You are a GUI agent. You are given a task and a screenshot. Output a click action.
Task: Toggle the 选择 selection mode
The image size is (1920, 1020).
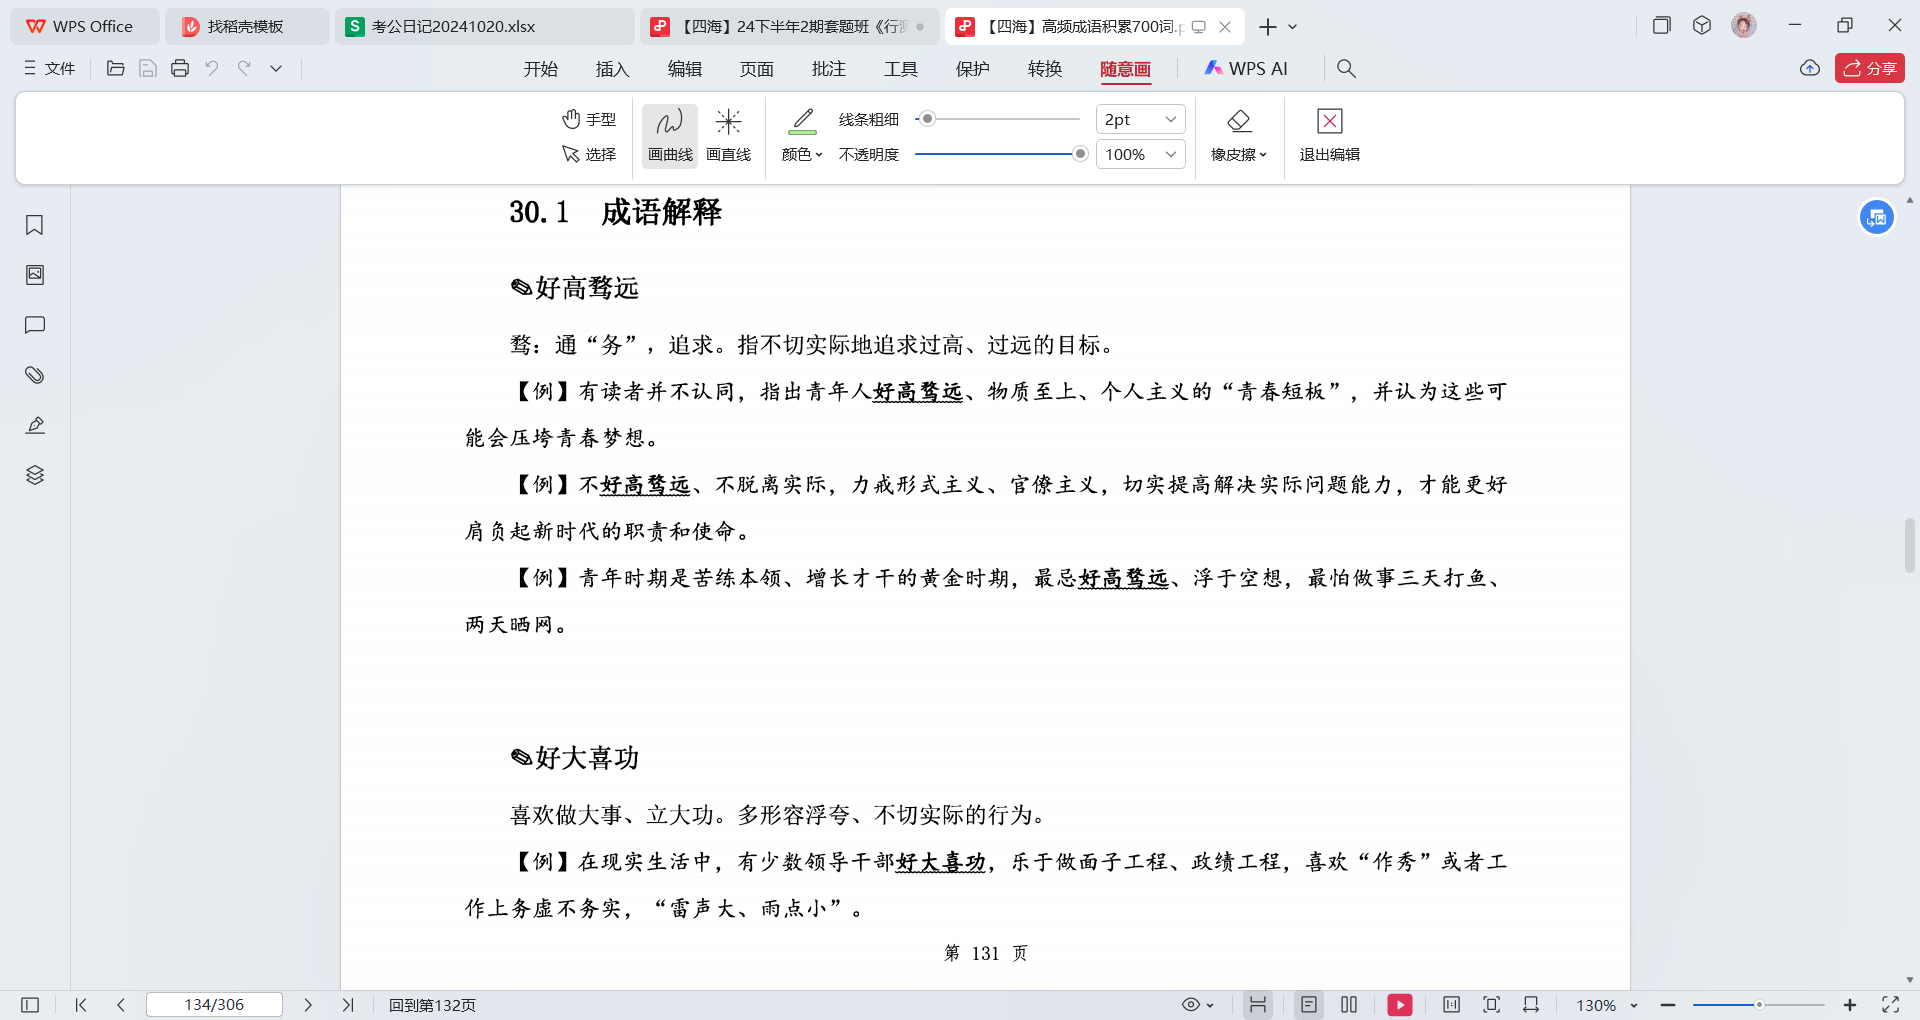[589, 154]
